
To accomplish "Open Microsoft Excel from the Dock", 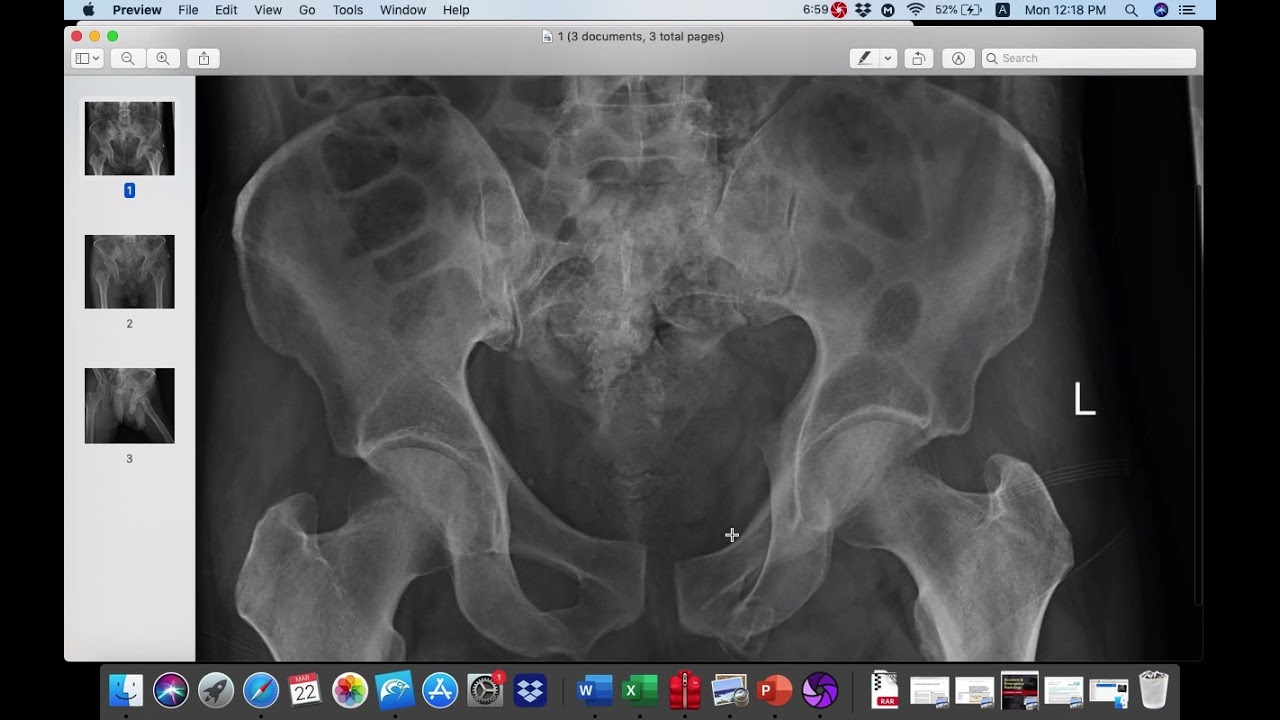I will point(638,690).
